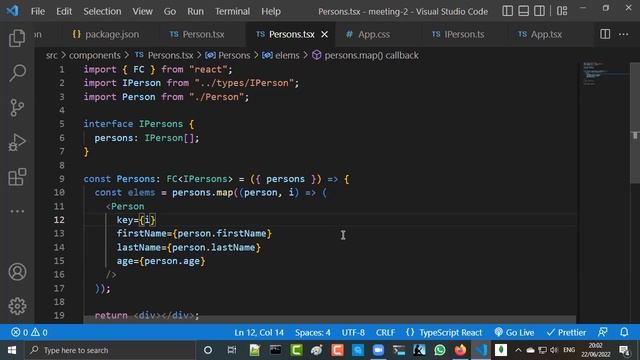Viewport: 640px width, 360px height.
Task: Click line number 9 in gutter
Action: (61, 179)
